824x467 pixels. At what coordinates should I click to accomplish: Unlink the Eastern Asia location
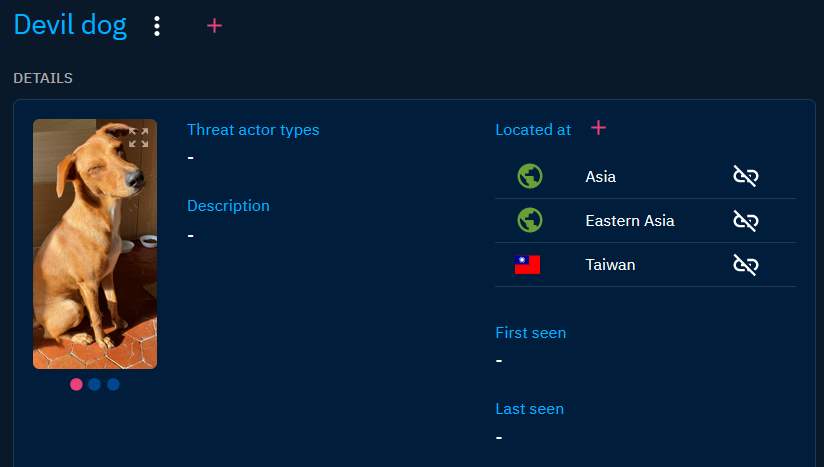click(745, 220)
